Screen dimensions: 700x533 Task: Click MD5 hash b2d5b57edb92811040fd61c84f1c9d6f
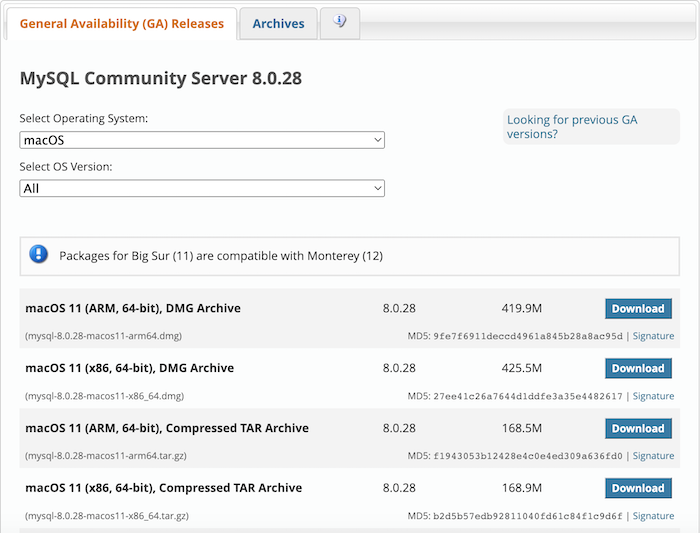[x=528, y=516]
